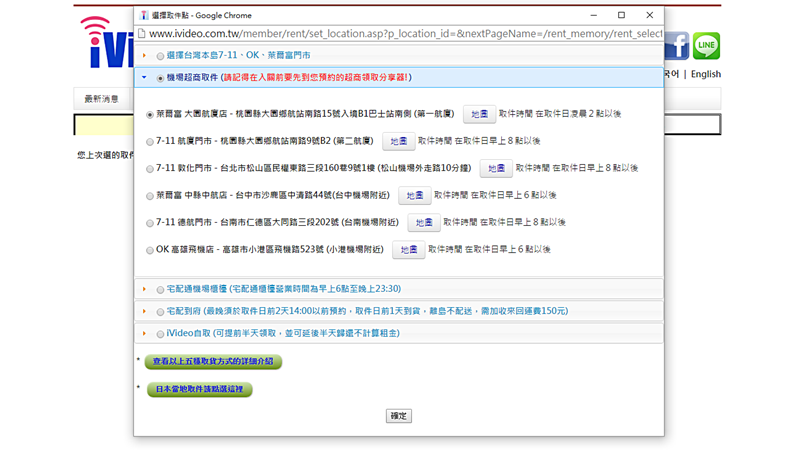
Task: Expand the iVideo自取 section arrow
Action: click(x=144, y=333)
